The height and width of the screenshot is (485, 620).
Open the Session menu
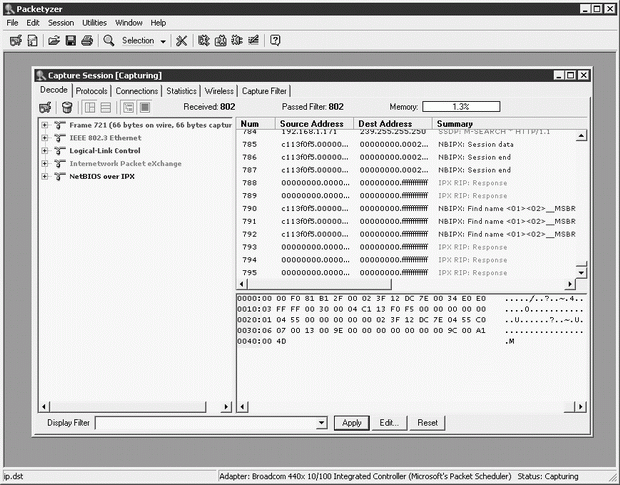(61, 23)
